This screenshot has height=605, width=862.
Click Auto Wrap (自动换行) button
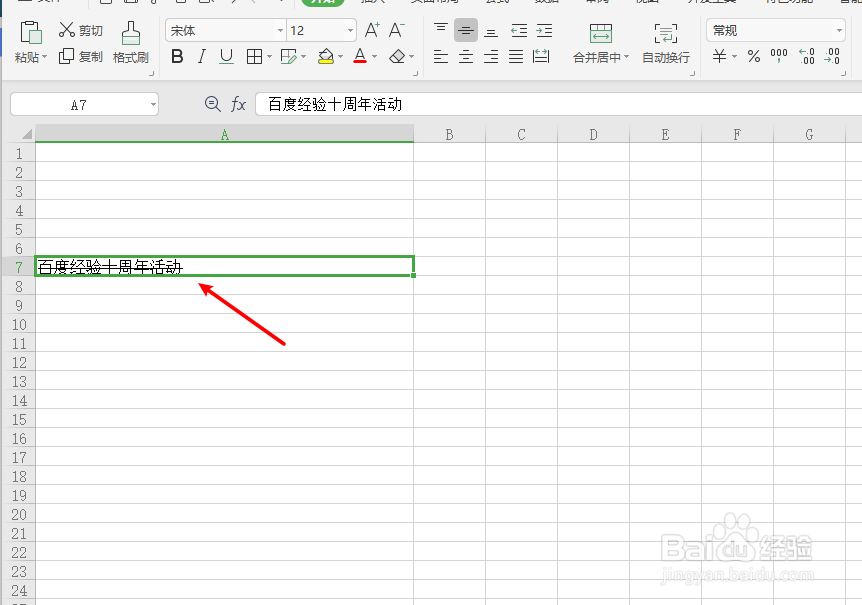point(666,43)
